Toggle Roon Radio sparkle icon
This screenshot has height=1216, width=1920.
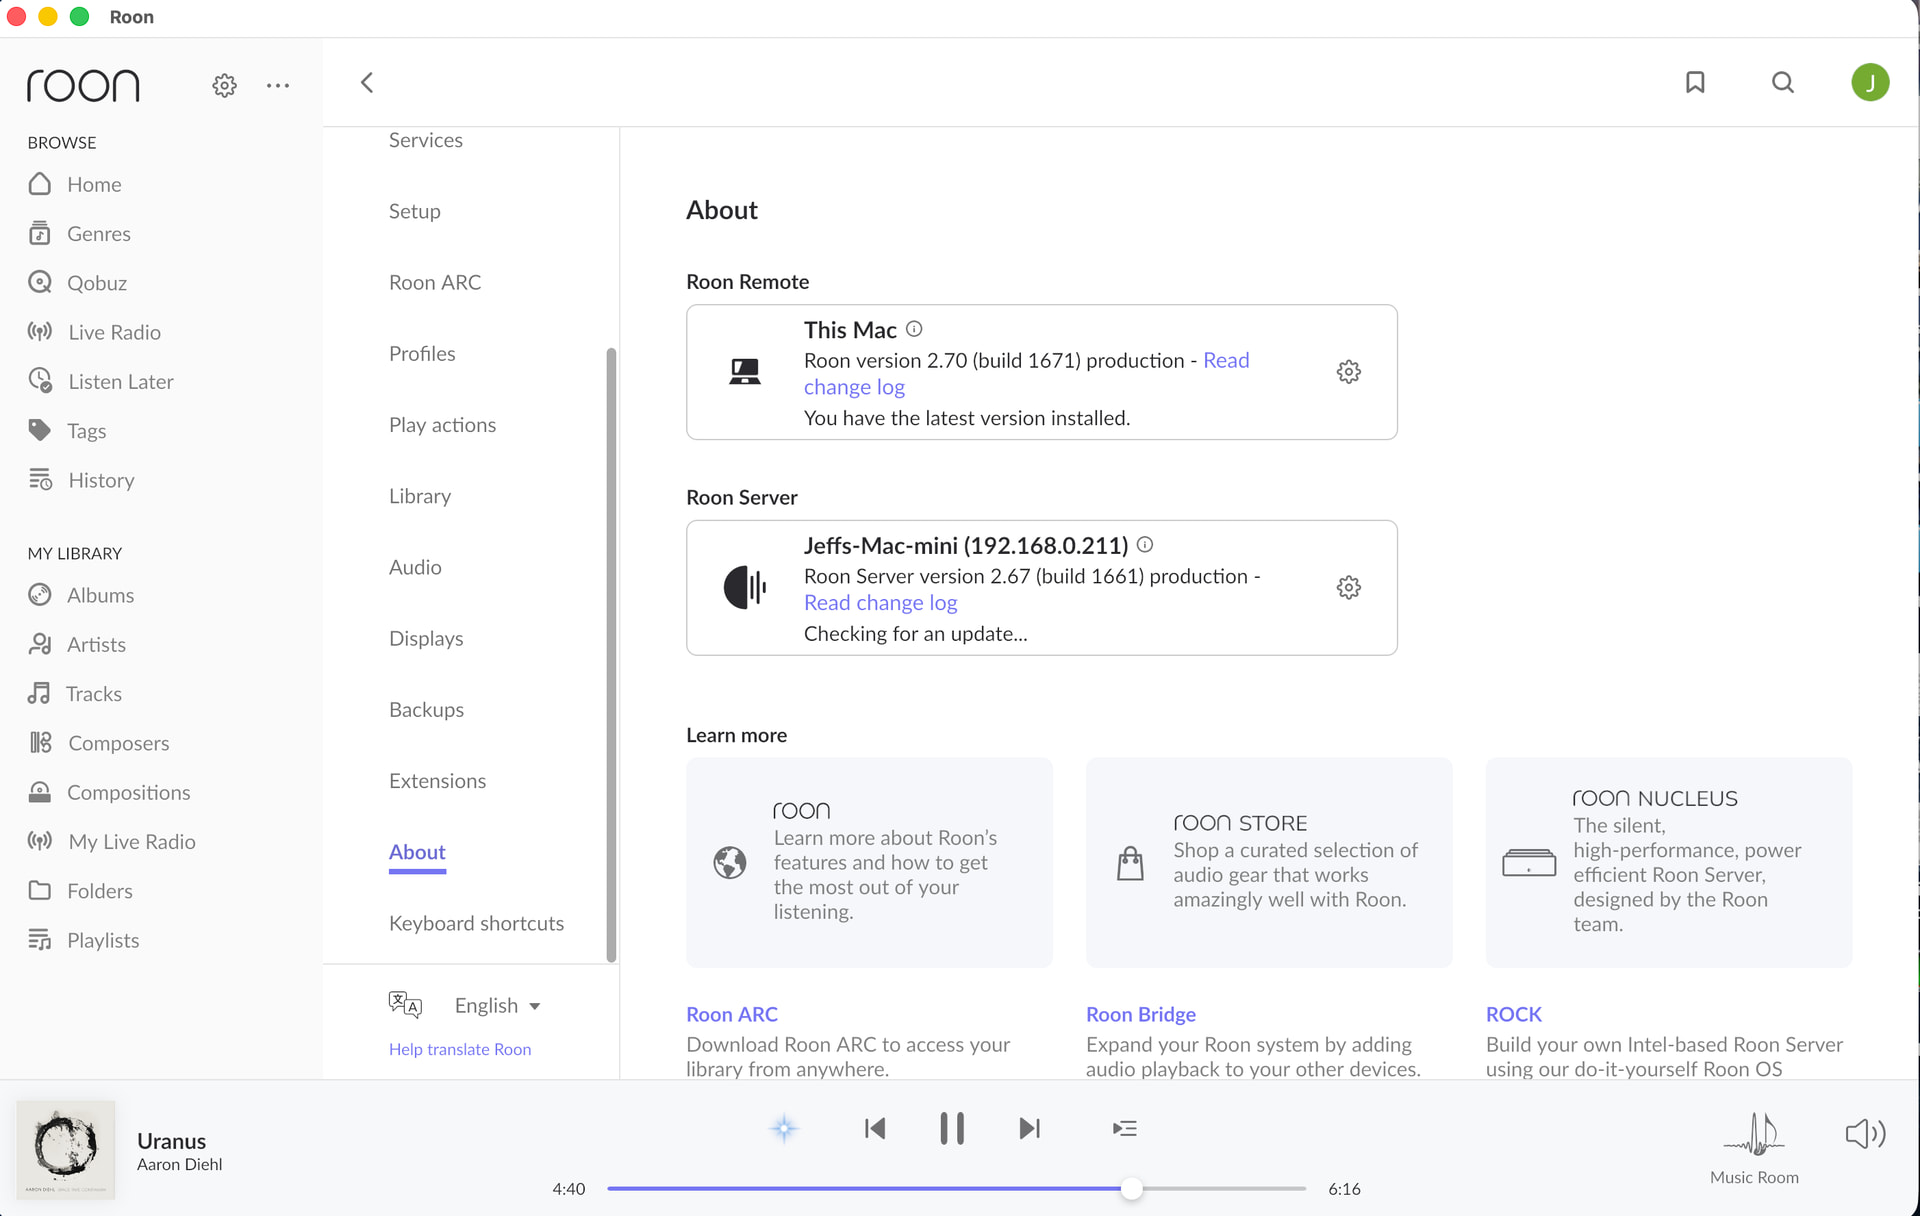tap(785, 1129)
